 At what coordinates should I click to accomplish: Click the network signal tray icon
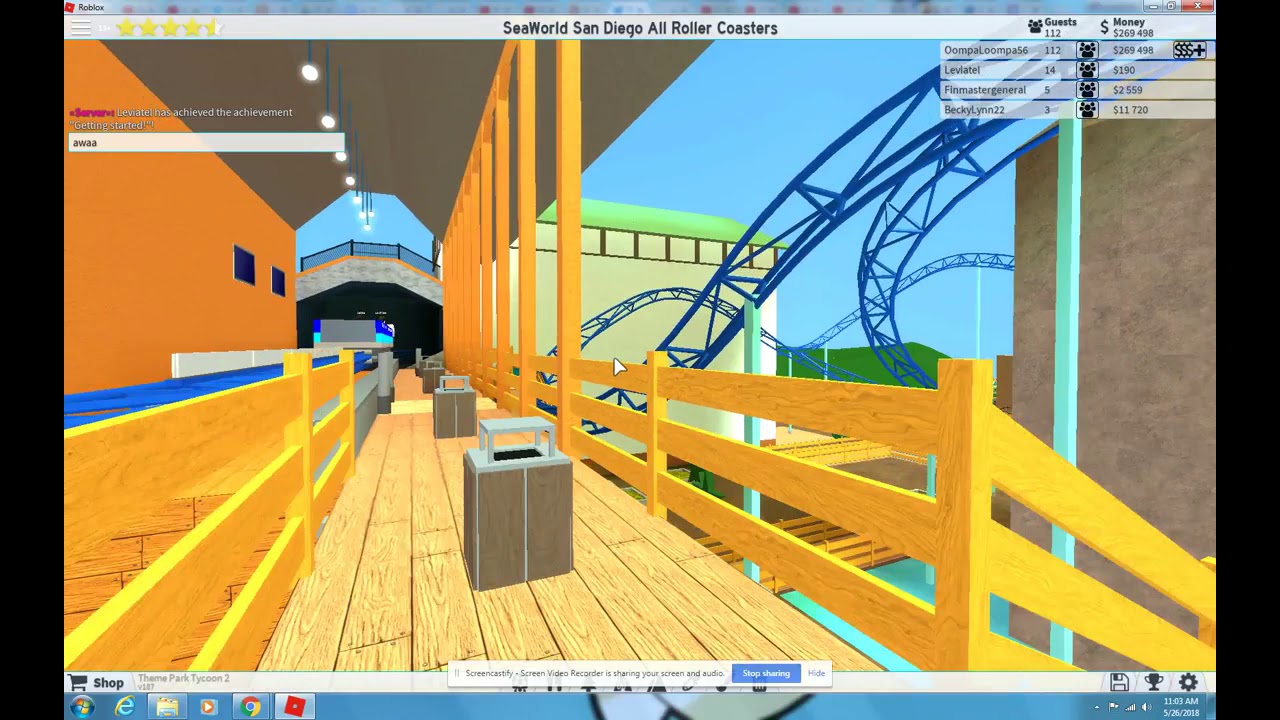click(x=1130, y=707)
